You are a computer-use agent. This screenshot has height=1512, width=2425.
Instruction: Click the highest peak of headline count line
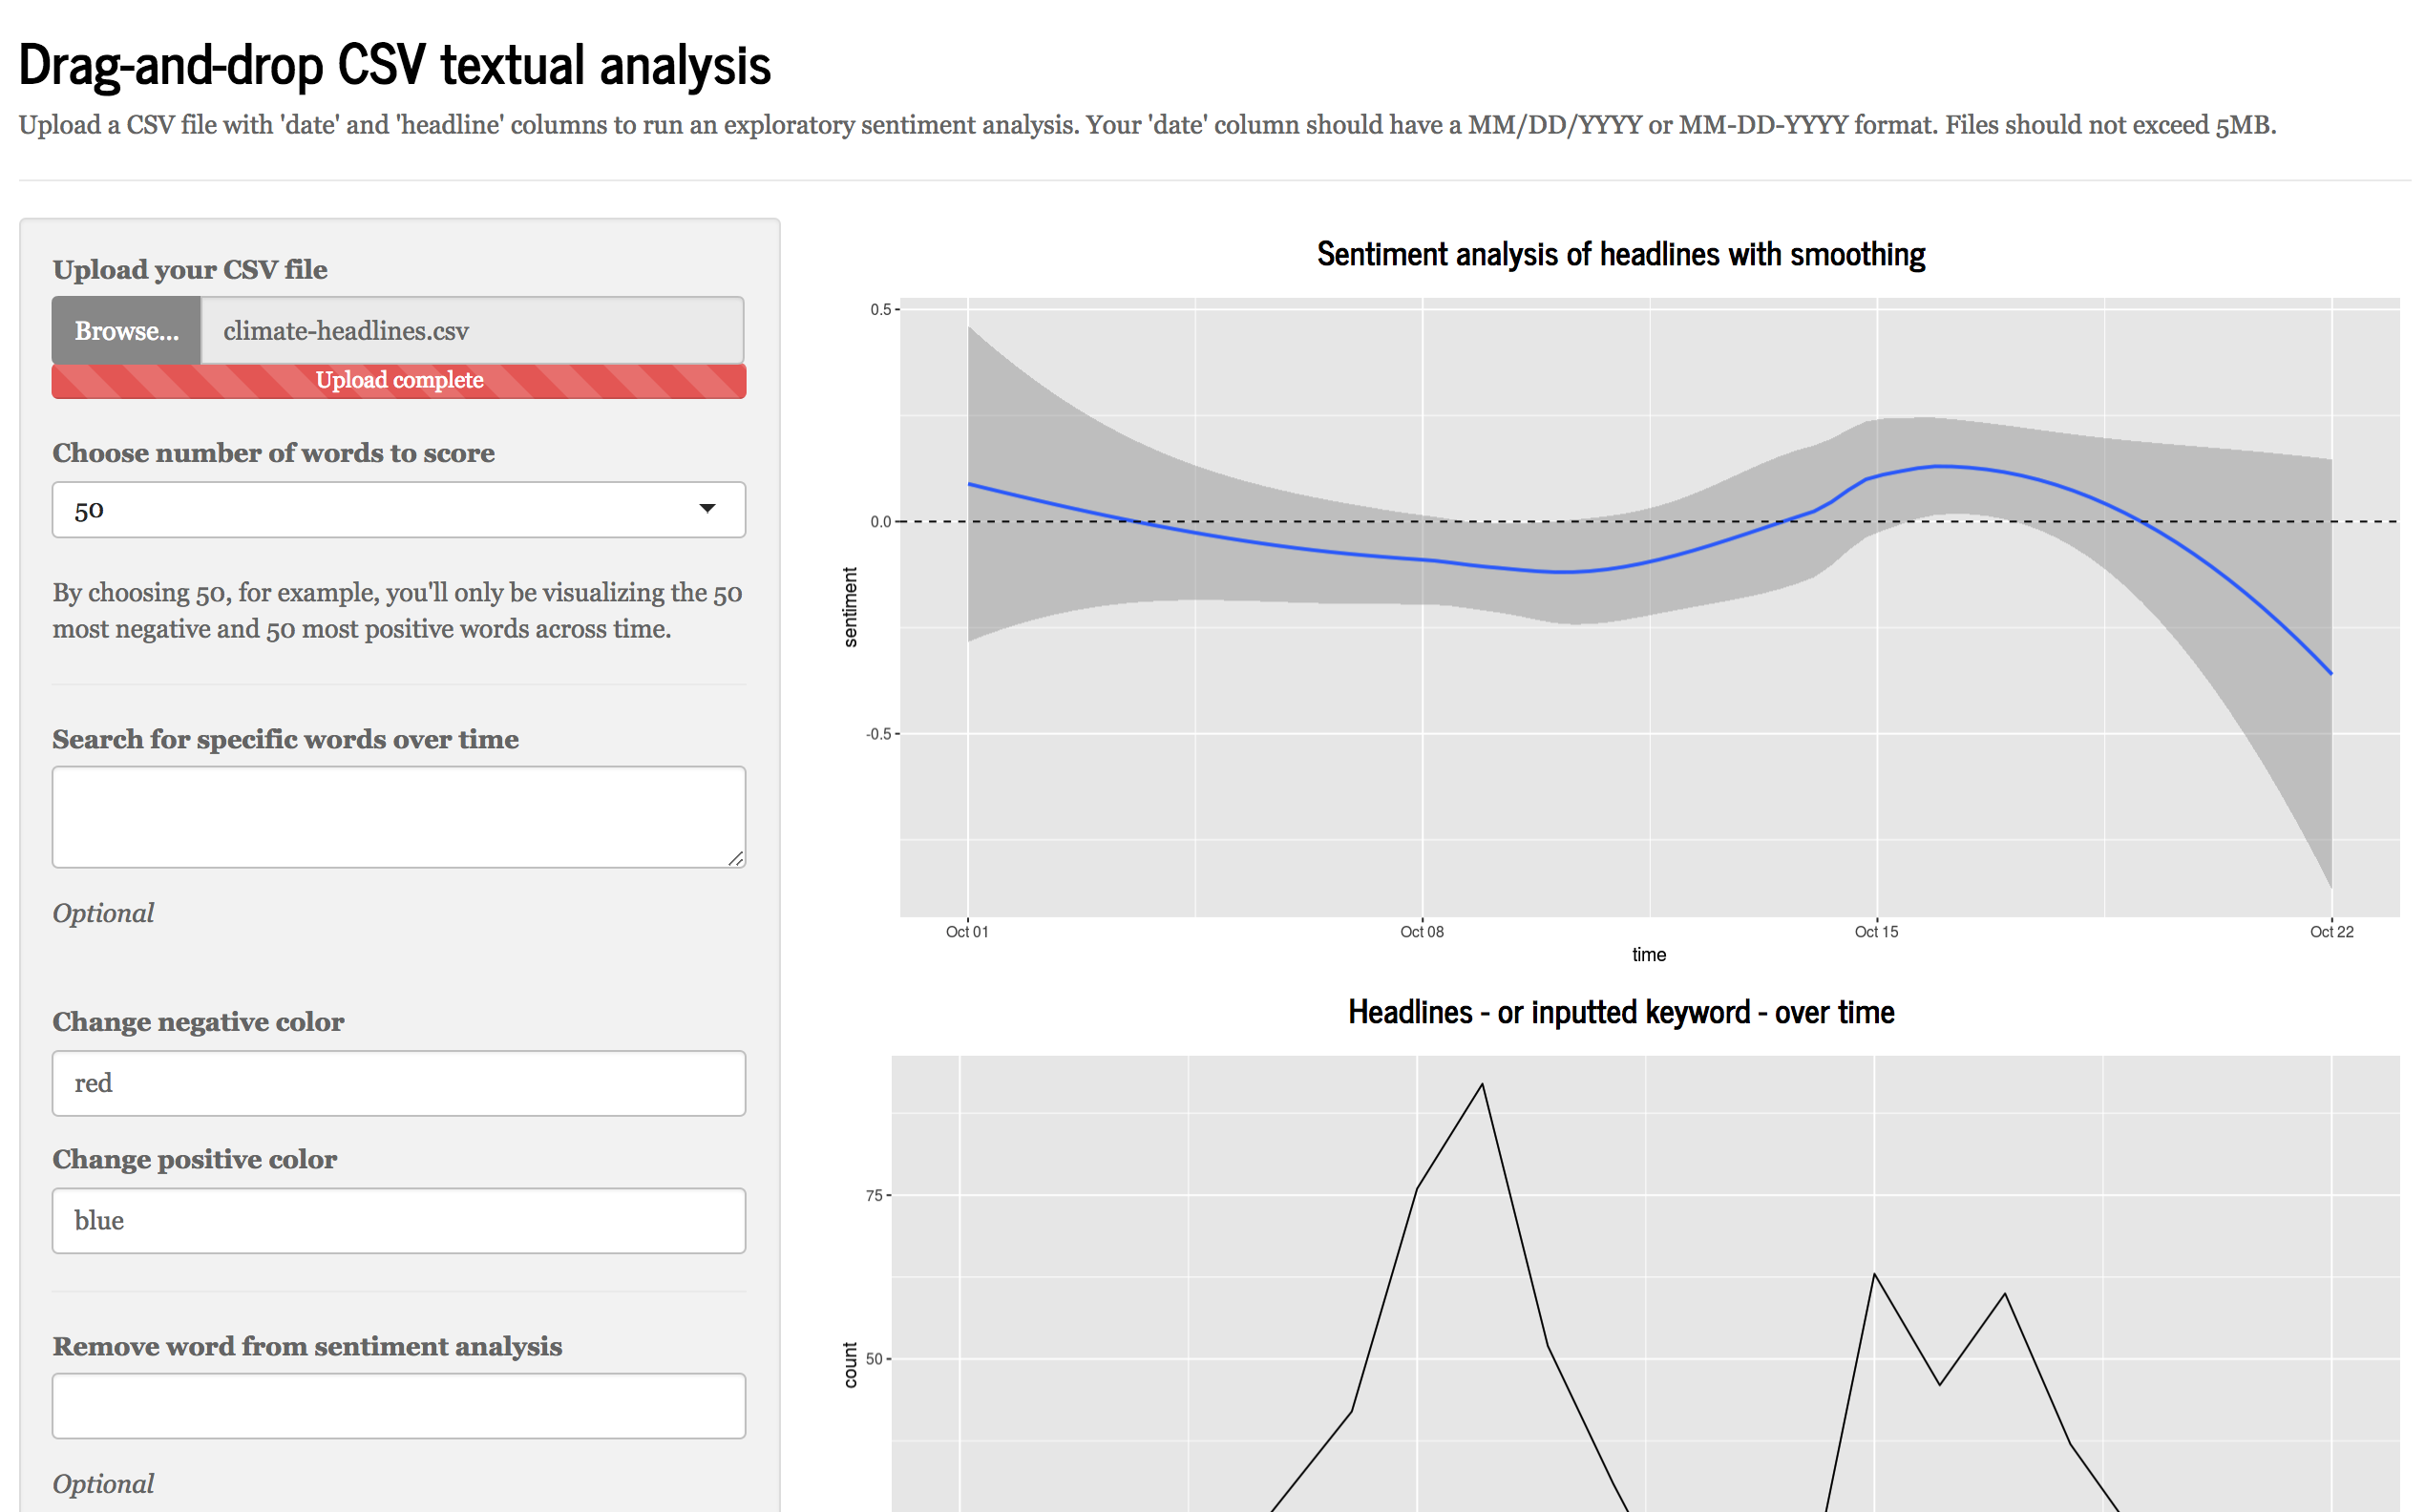[1482, 1085]
